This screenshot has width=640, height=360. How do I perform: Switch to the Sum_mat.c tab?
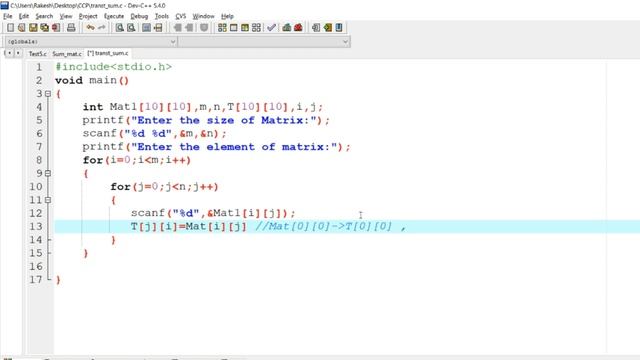coord(67,54)
